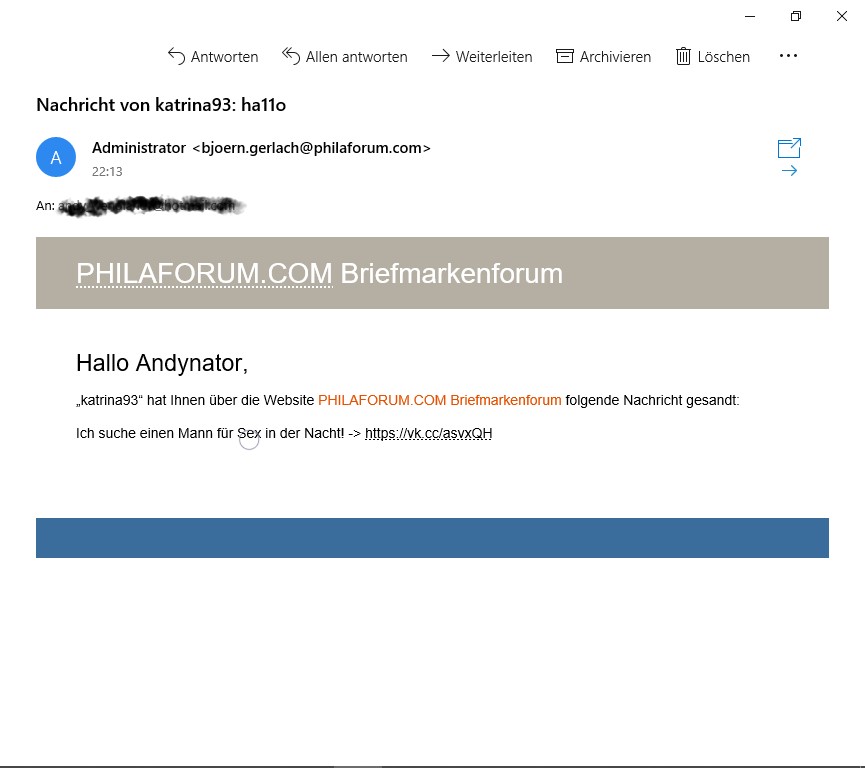Open the PHILAFORUM.COM header link

click(204, 274)
